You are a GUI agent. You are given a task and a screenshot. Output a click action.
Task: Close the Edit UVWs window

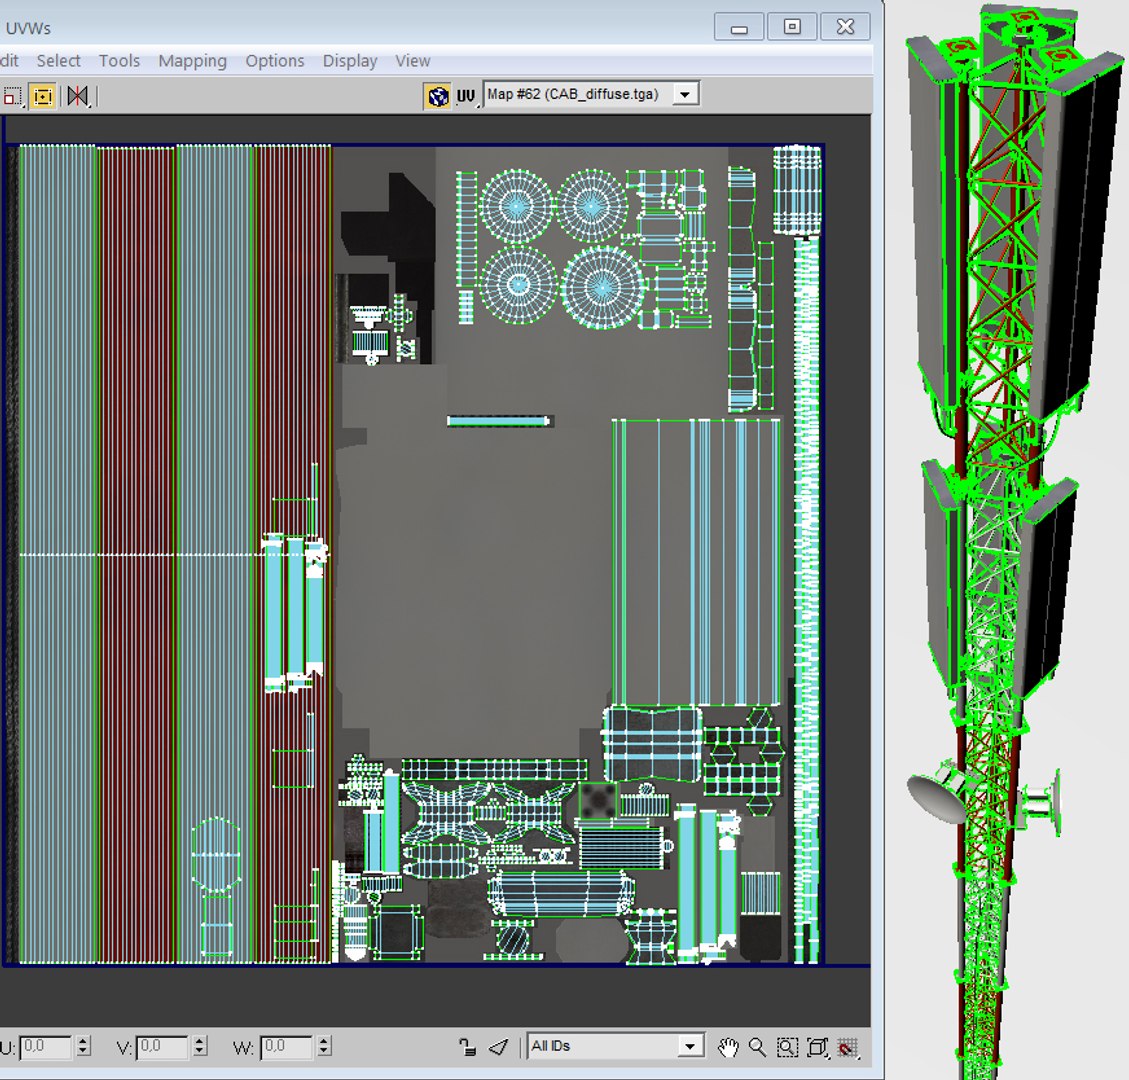click(845, 27)
